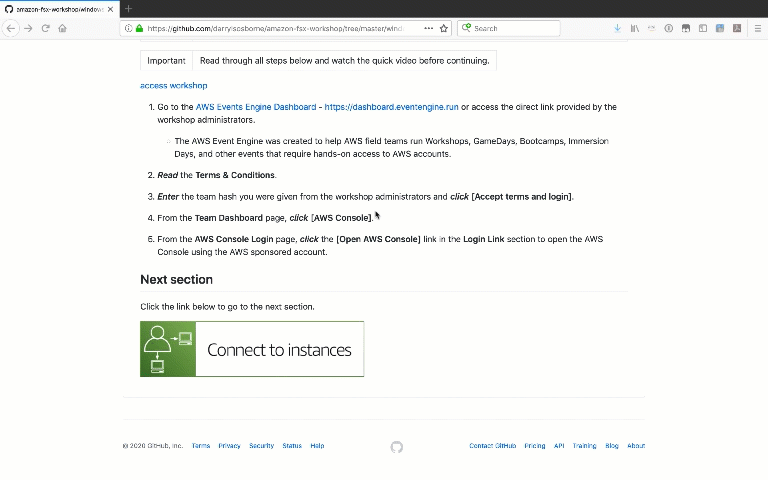Open AWS Events Engine Dashboard link
The width and height of the screenshot is (768, 480).
tap(256, 107)
